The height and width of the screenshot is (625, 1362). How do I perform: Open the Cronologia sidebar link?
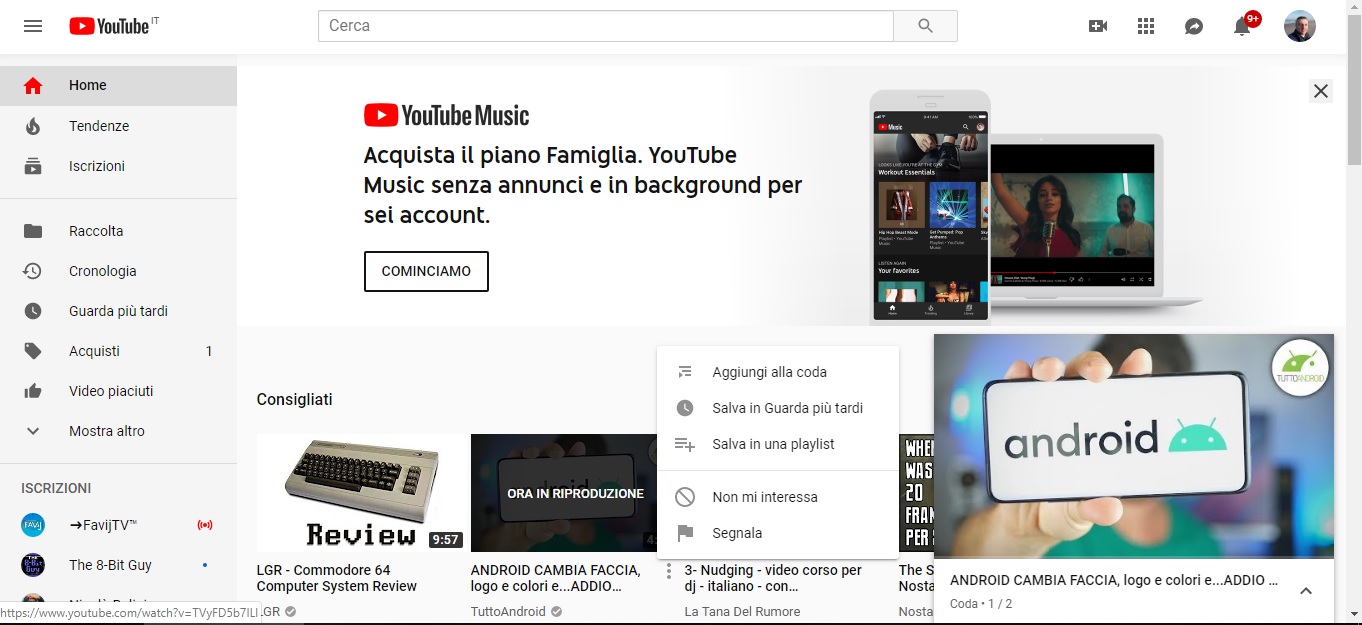click(118, 271)
